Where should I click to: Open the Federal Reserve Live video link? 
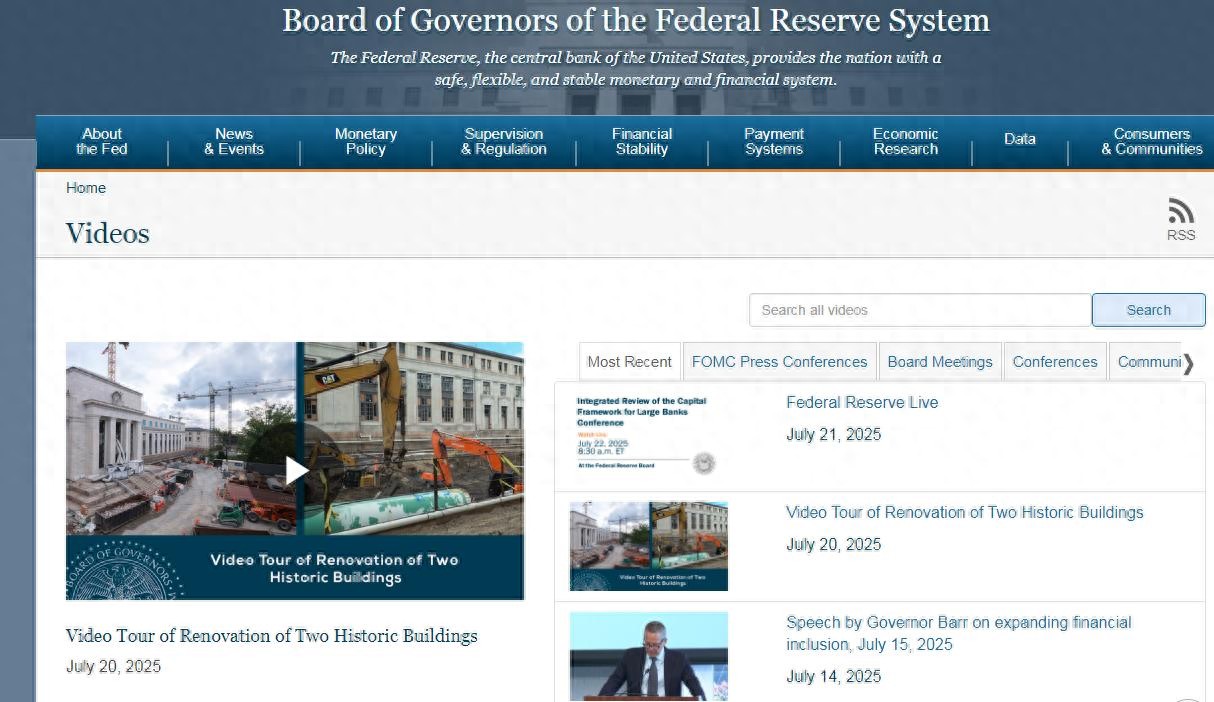click(x=862, y=402)
